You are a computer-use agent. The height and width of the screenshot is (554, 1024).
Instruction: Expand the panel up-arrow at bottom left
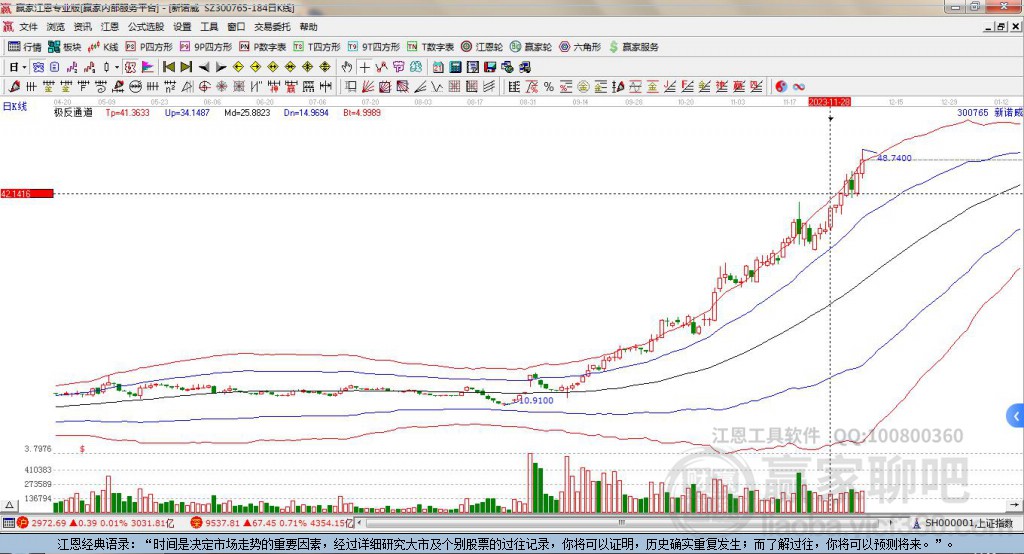9,504
